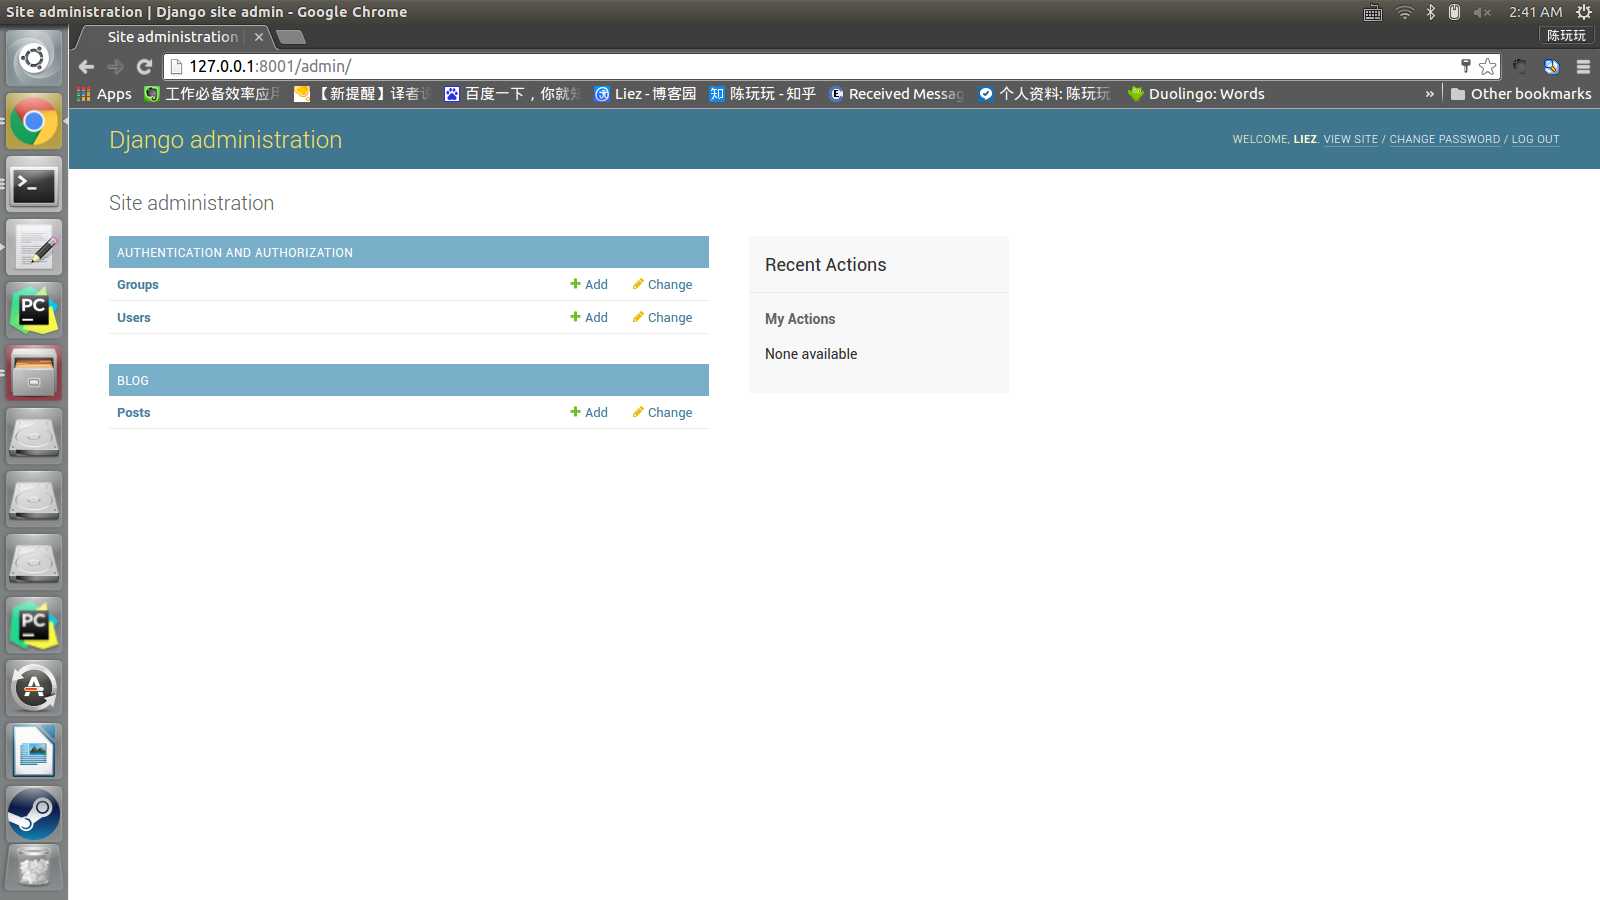Open the Duolingo: Words bookmark

(1196, 94)
